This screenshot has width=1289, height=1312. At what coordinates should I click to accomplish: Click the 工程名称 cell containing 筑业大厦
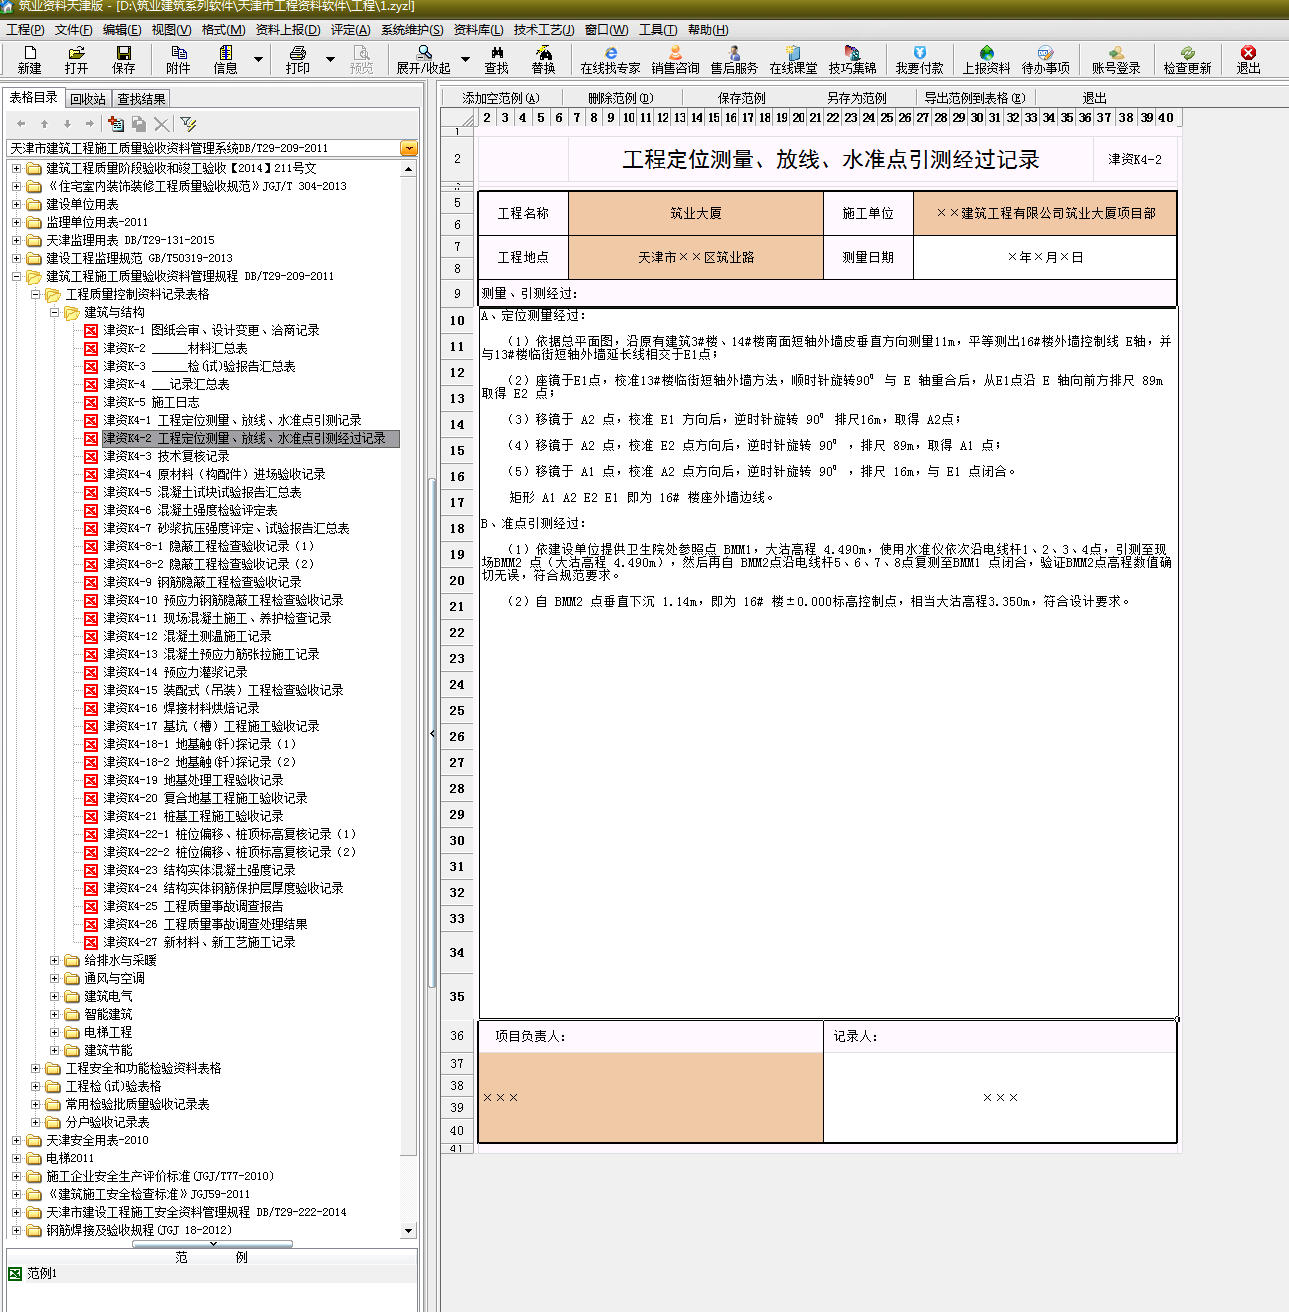(696, 213)
